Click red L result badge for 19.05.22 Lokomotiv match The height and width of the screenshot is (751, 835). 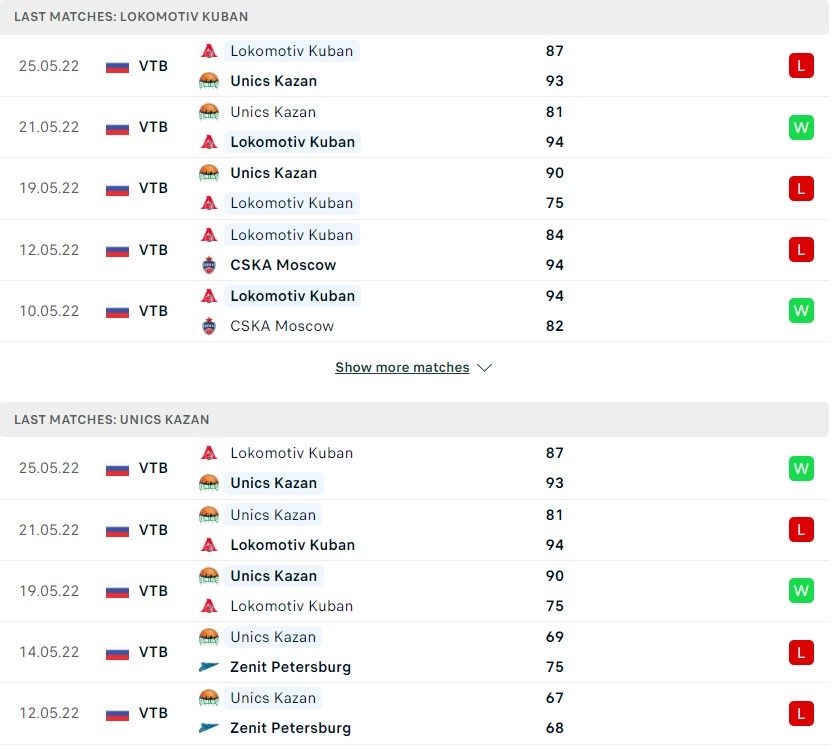800,188
